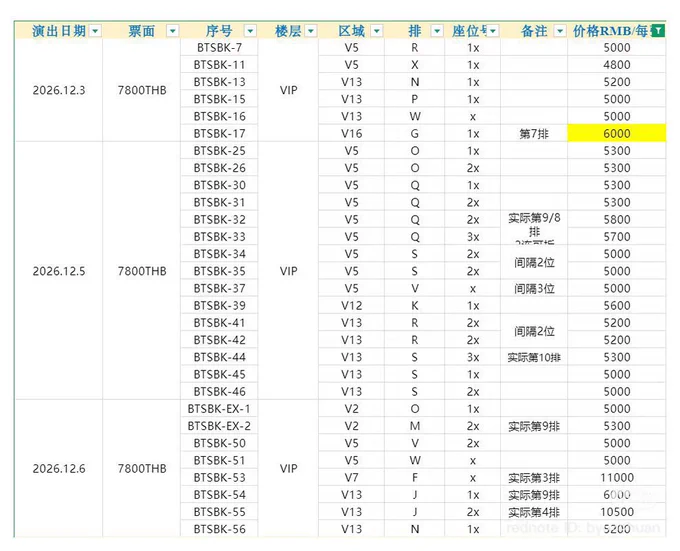680x551 pixels.
Task: Click the 第7排 remark cell
Action: click(x=534, y=134)
